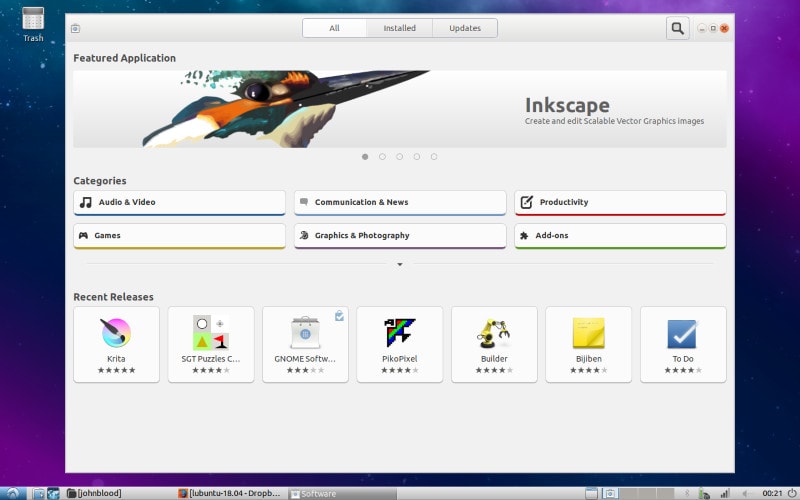
Task: Click the Bijiben sticky note icon
Action: 589,333
